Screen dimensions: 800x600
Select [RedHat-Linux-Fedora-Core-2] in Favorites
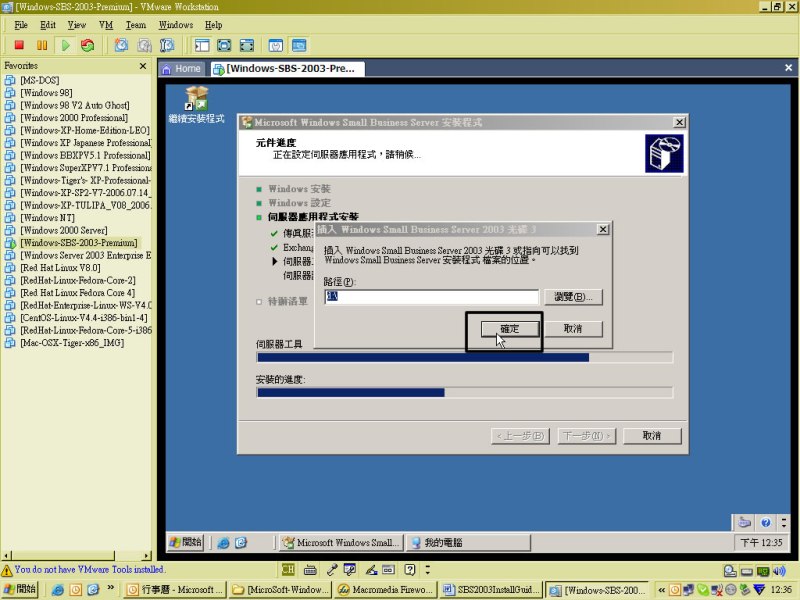click(x=78, y=281)
